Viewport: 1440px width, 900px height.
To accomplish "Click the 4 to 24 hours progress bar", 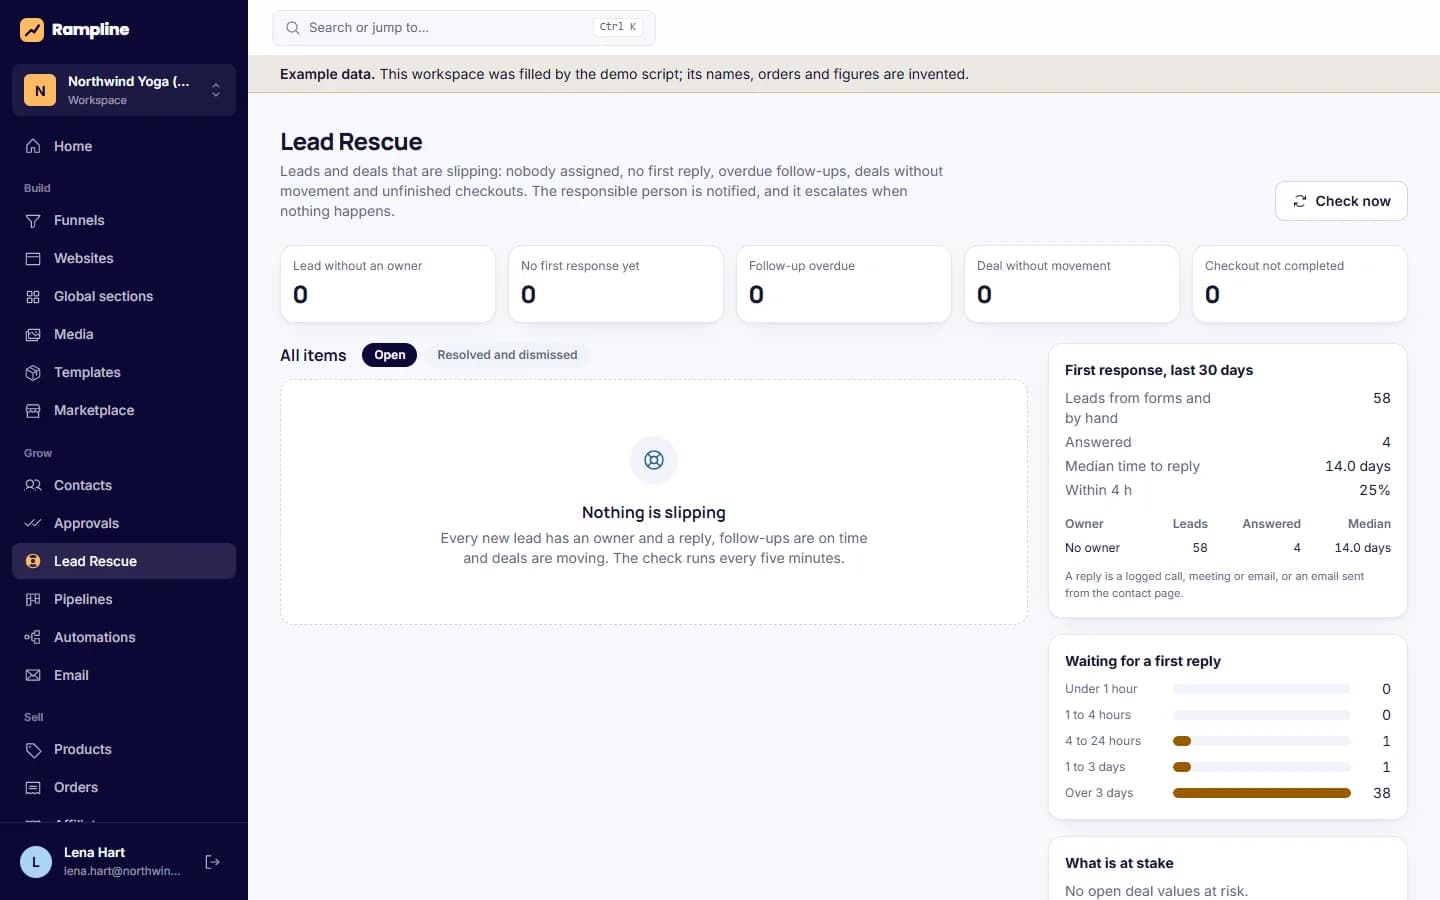I will pos(1262,741).
